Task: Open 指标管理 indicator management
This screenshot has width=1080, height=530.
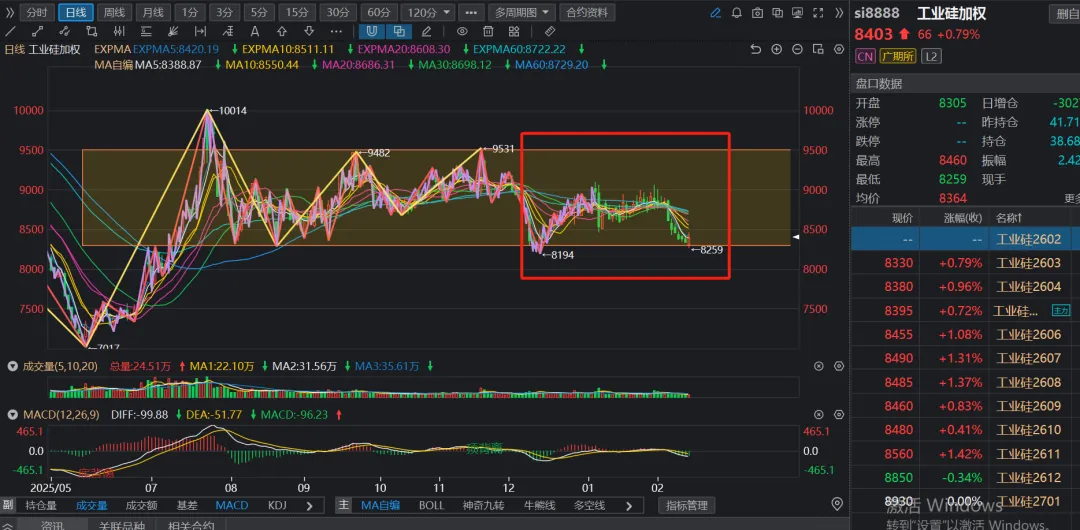Action: tap(687, 505)
